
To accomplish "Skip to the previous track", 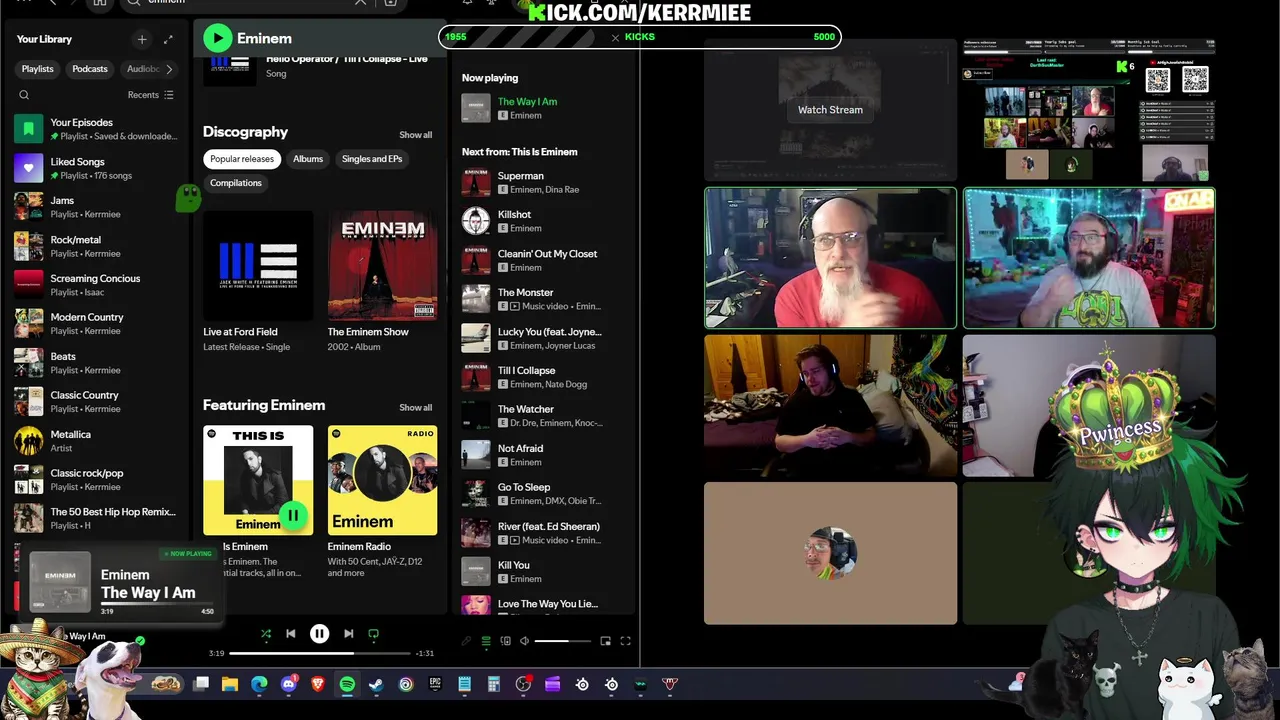I will (291, 633).
